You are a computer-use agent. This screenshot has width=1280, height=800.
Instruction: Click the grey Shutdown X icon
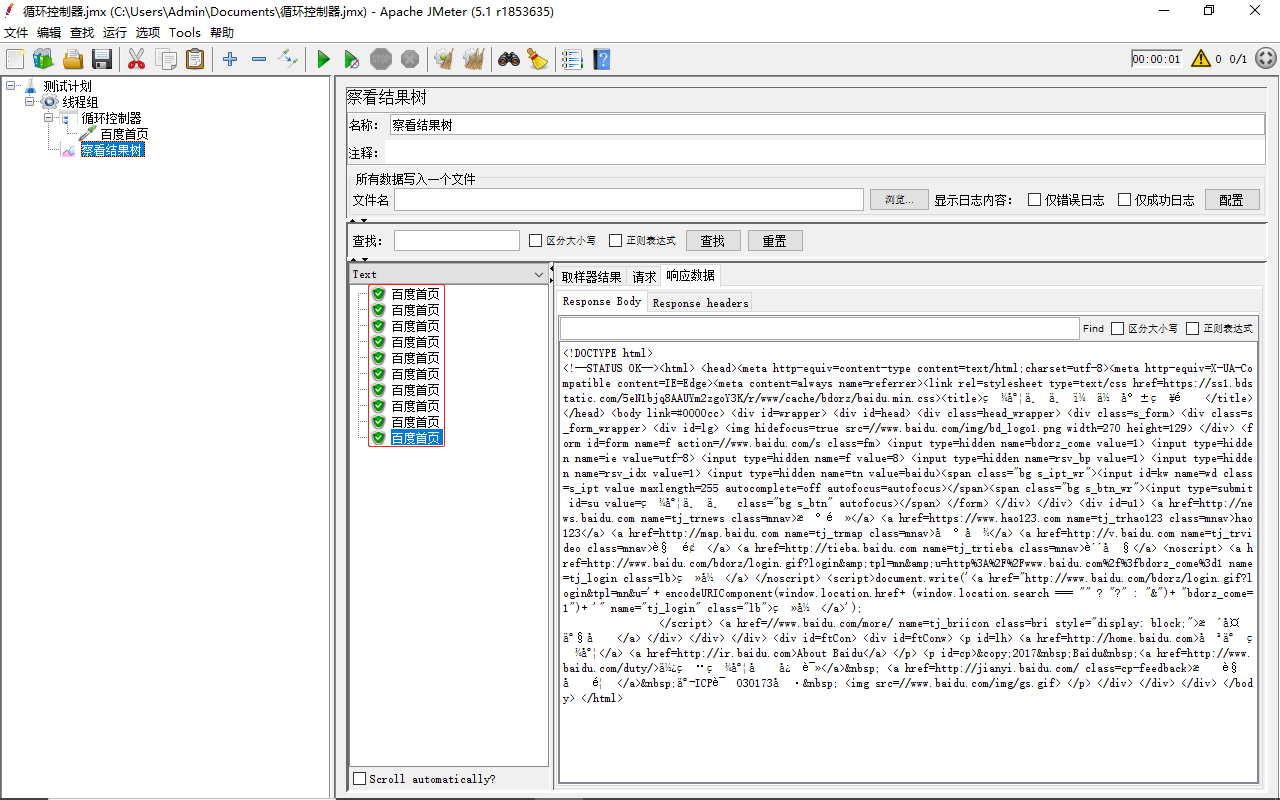(410, 59)
